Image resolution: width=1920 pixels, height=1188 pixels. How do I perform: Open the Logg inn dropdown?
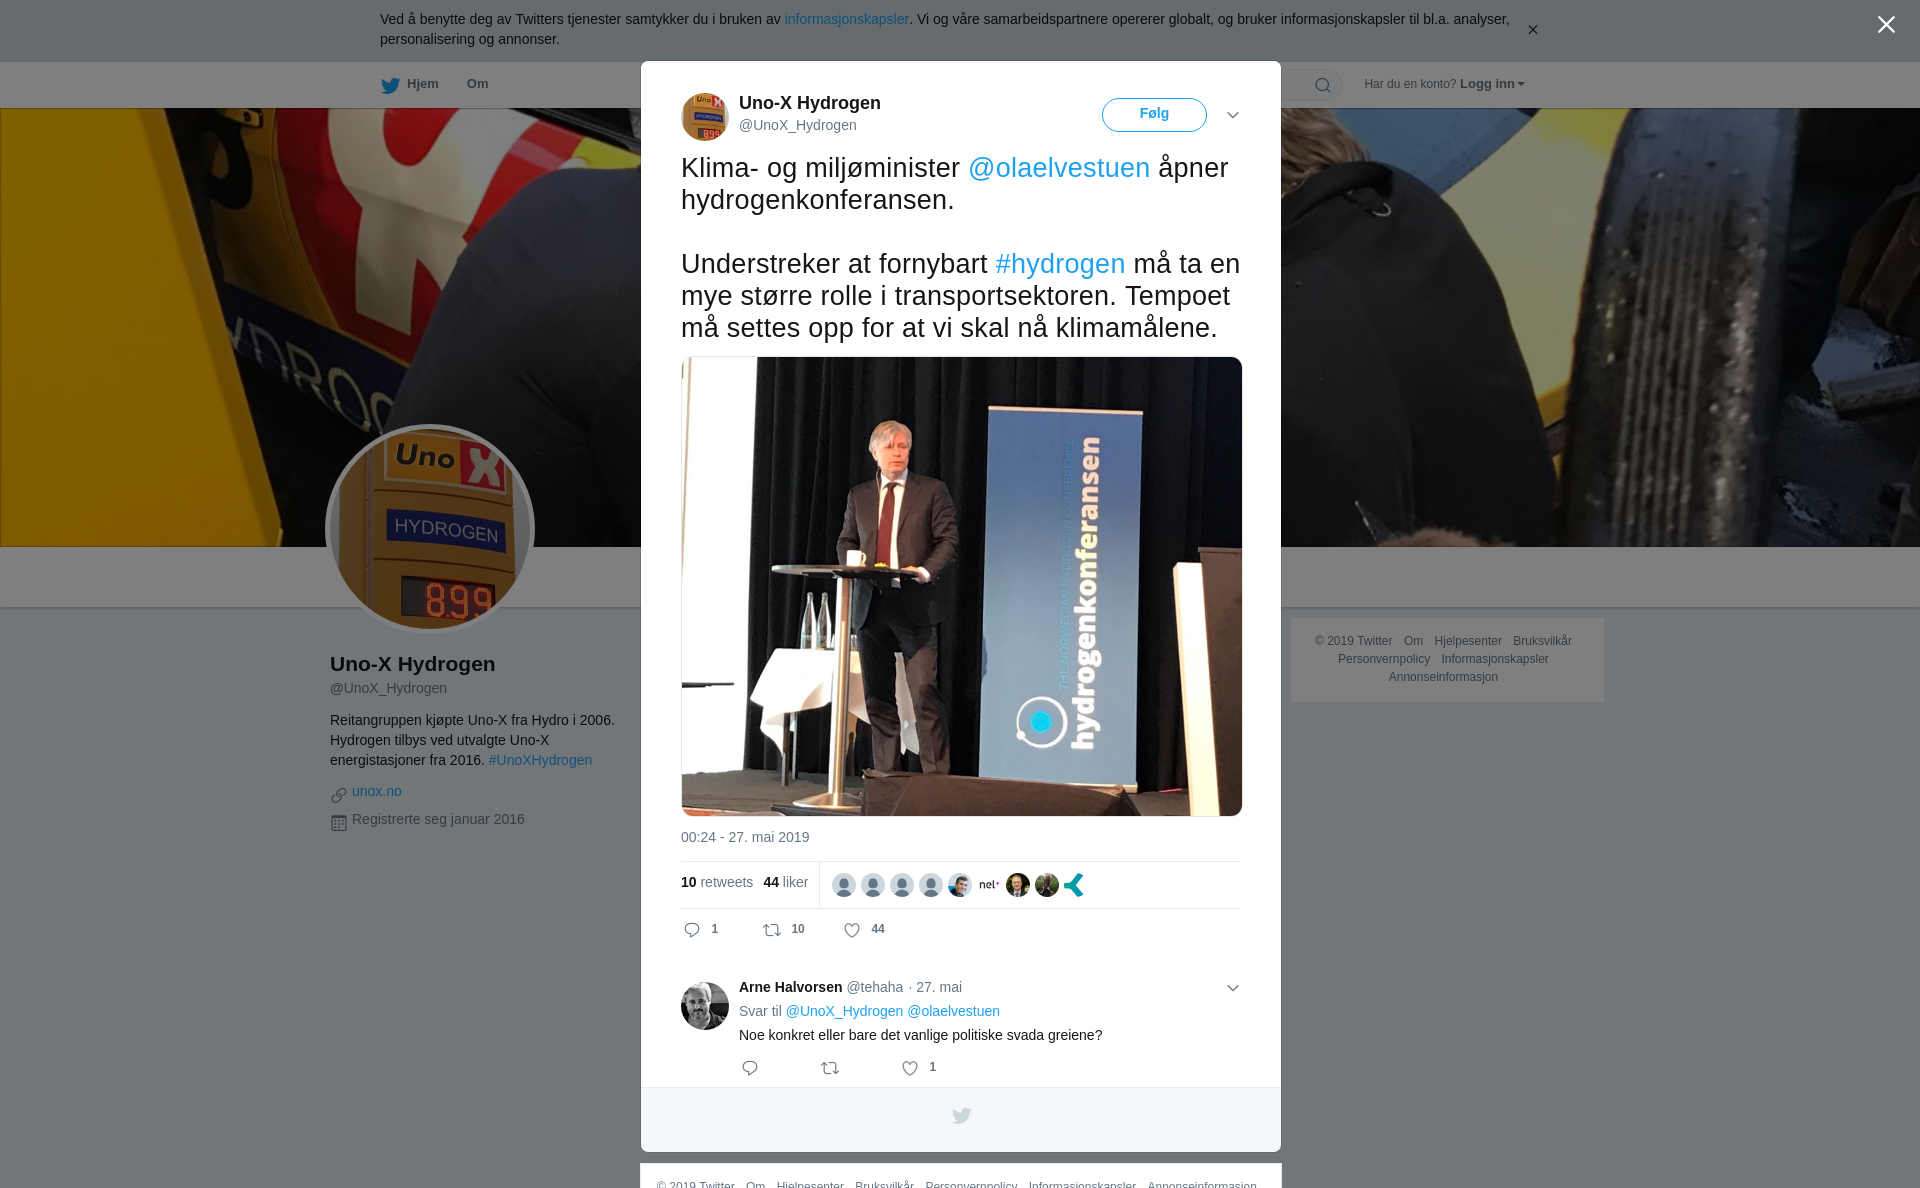click(1492, 84)
